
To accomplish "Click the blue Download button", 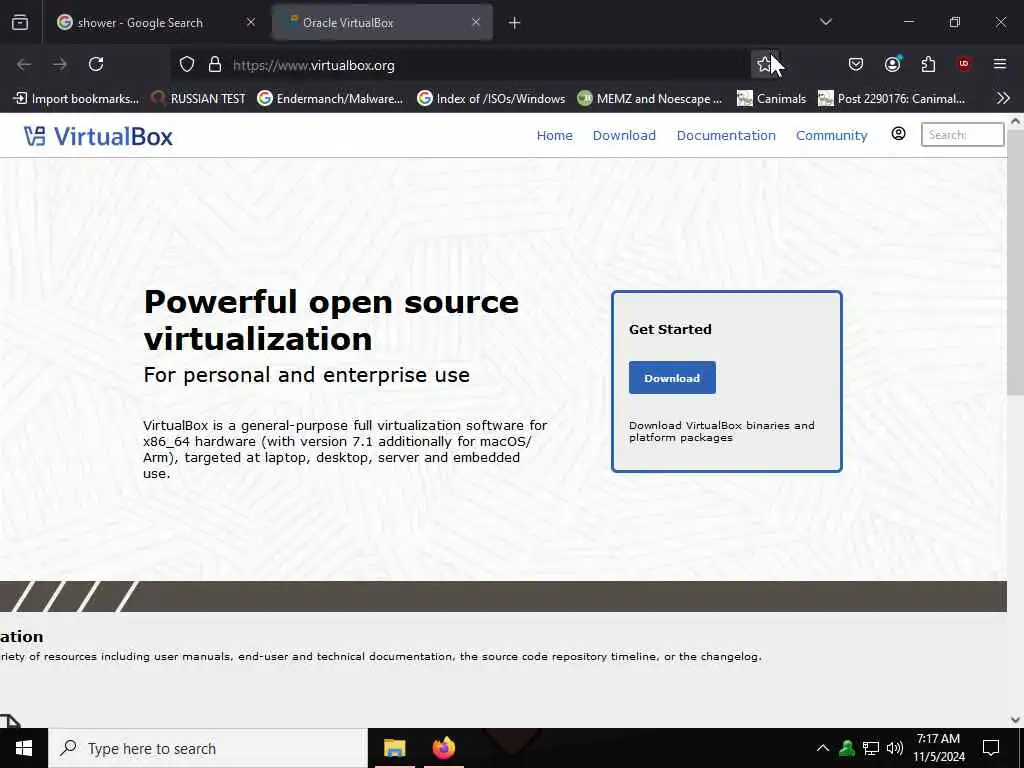I will (672, 377).
